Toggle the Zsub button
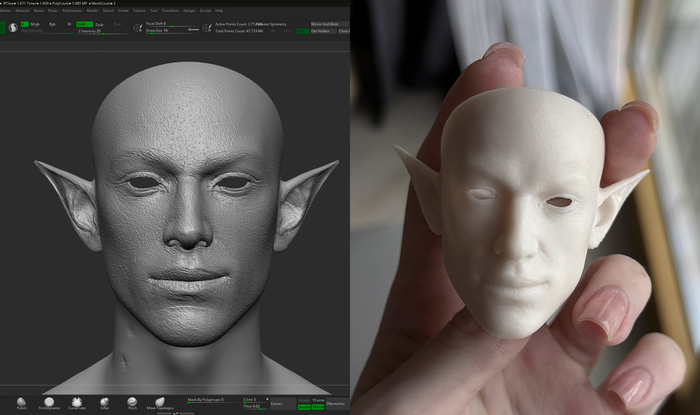Screen dimensions: 700x415 pyautogui.click(x=100, y=25)
